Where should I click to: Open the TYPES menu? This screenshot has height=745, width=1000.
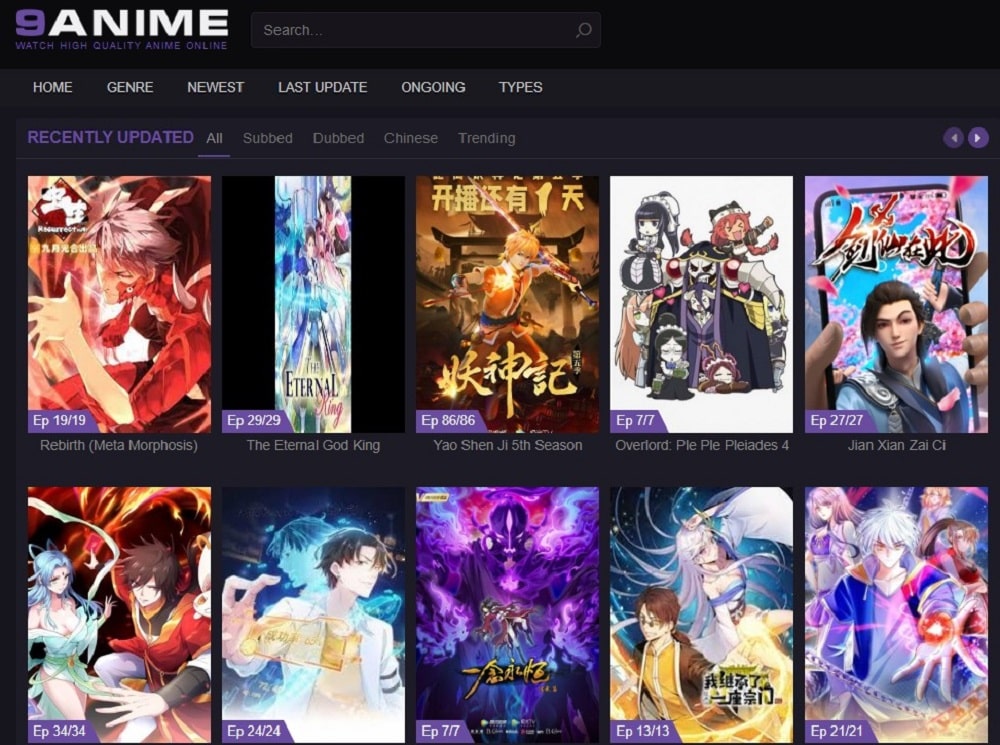pos(520,87)
